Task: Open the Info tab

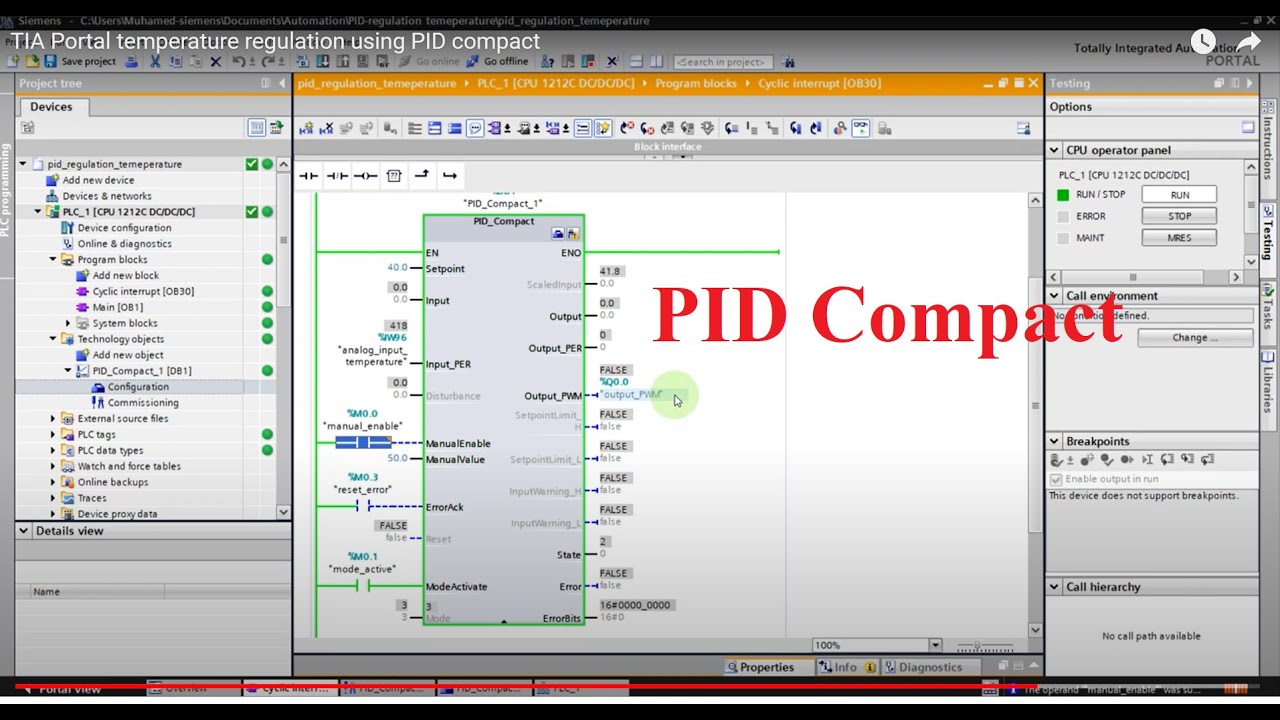Action: [846, 667]
